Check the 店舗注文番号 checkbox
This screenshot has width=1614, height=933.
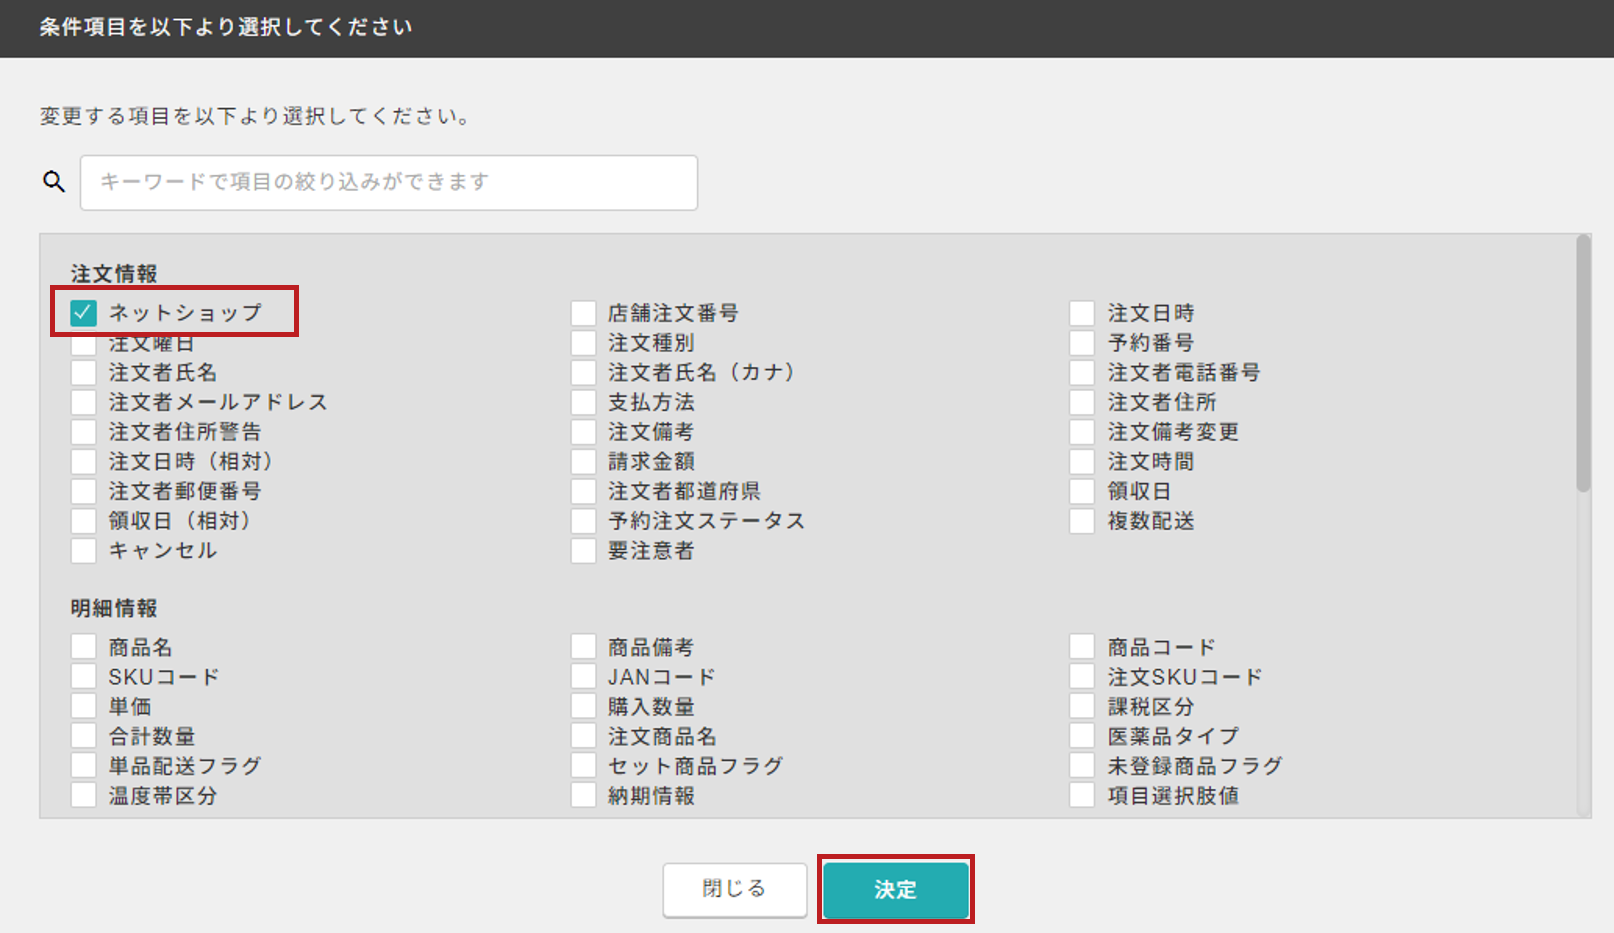584,313
